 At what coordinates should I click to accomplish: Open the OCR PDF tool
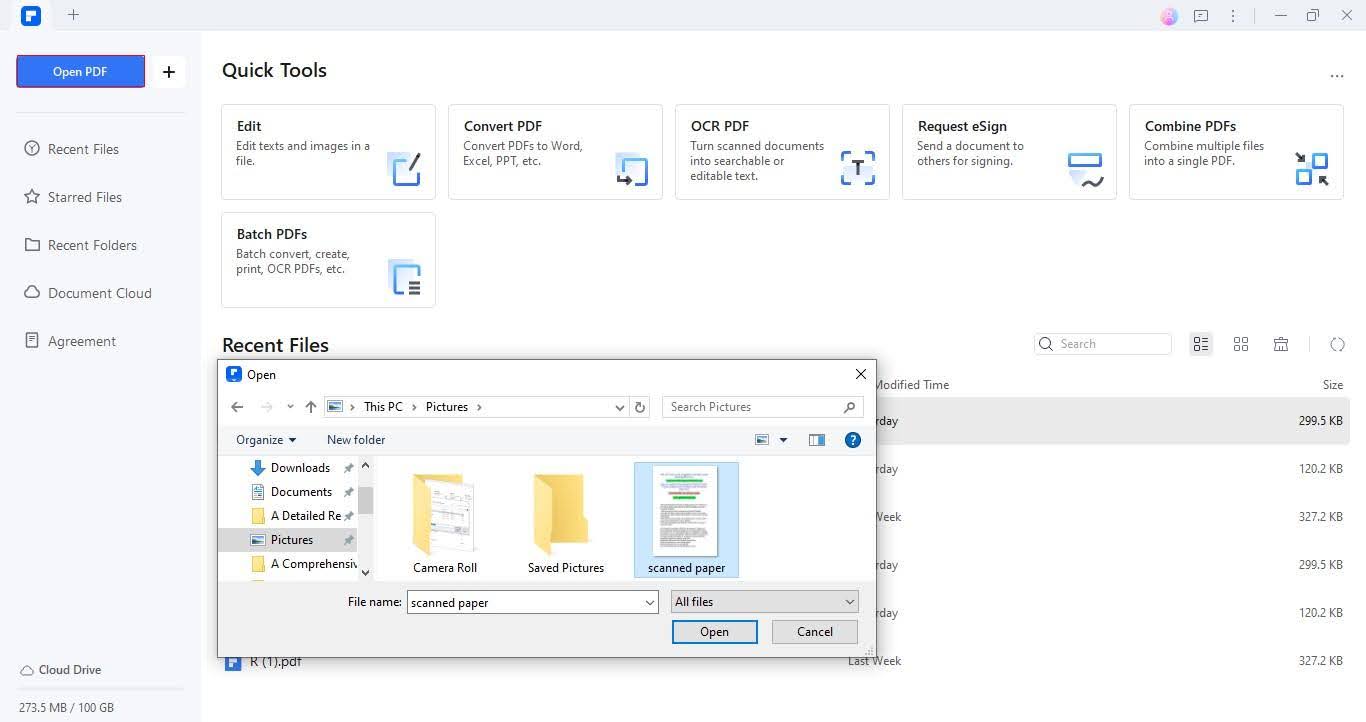[782, 150]
